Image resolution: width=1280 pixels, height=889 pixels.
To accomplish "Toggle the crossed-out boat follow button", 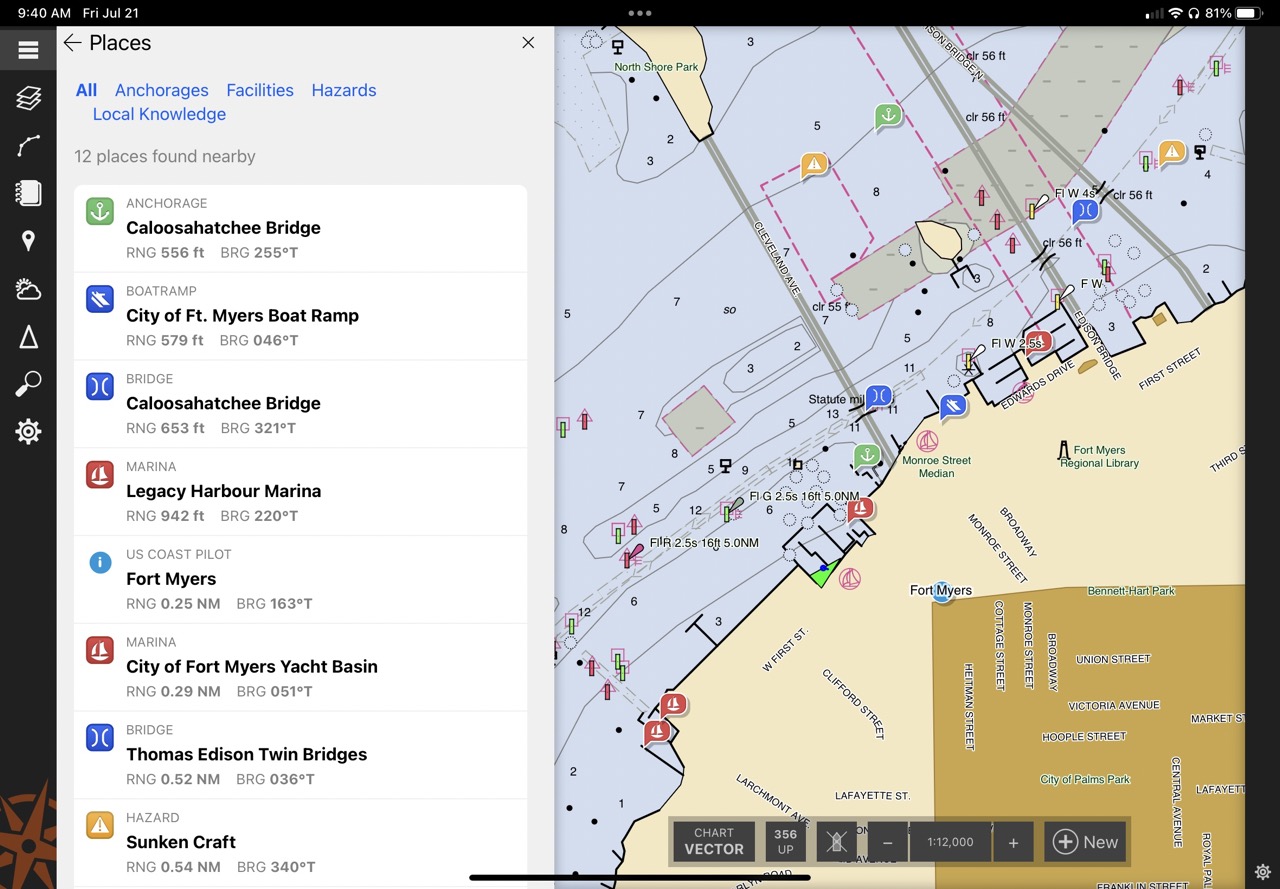I will point(837,842).
